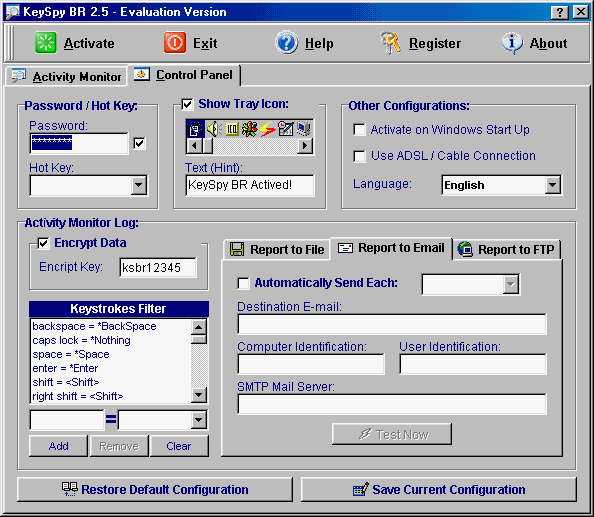Click the green Activate icon

[x=45, y=42]
